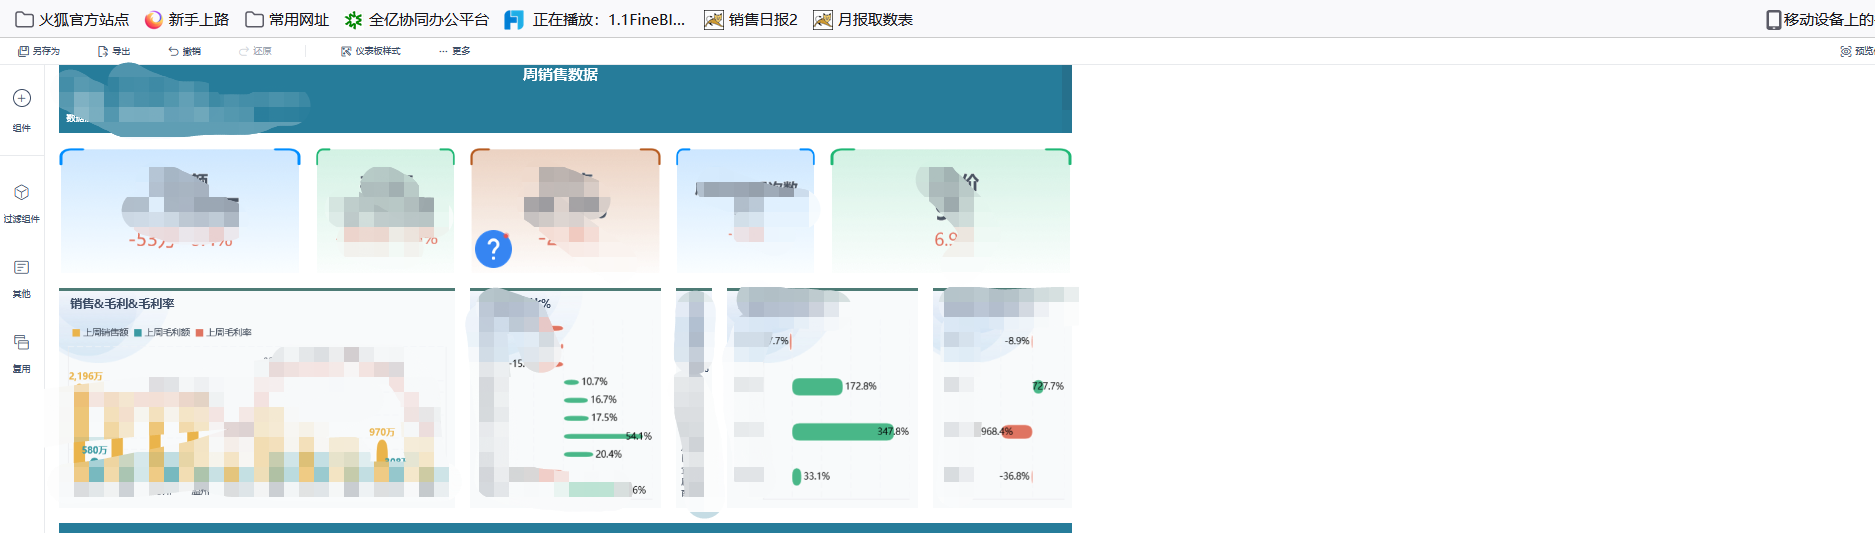Open the 其他 other components icon

point(22,267)
